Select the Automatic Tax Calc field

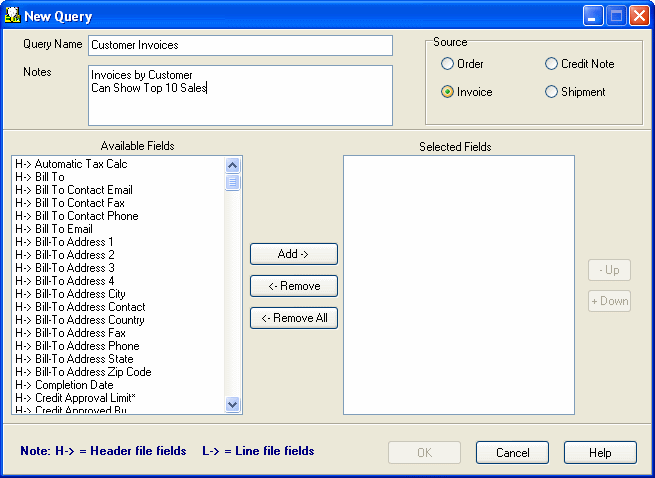coord(81,164)
